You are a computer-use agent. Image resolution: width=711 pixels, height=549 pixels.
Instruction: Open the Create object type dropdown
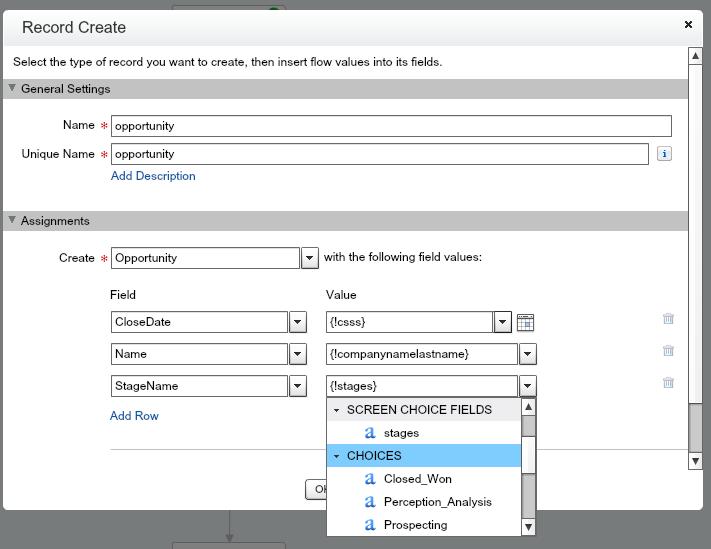(x=310, y=258)
